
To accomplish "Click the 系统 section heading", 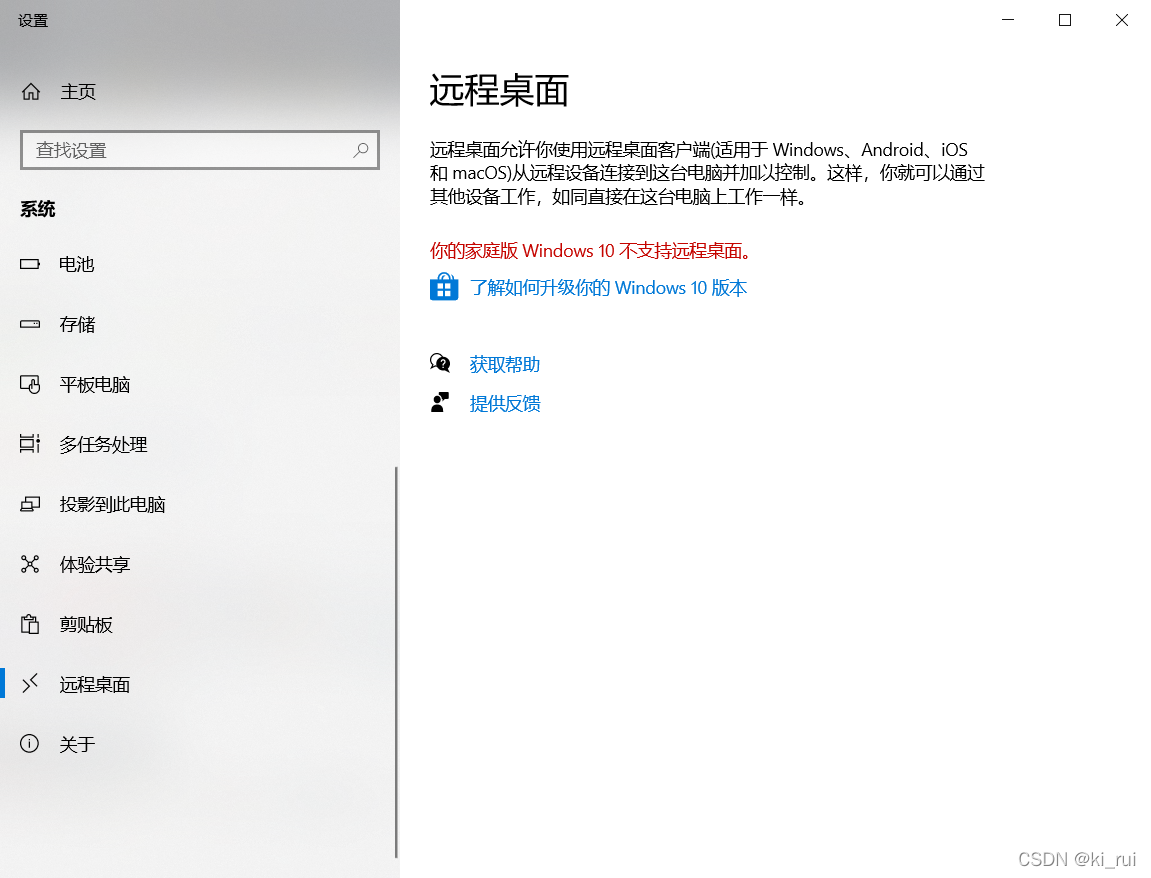I will 37,209.
